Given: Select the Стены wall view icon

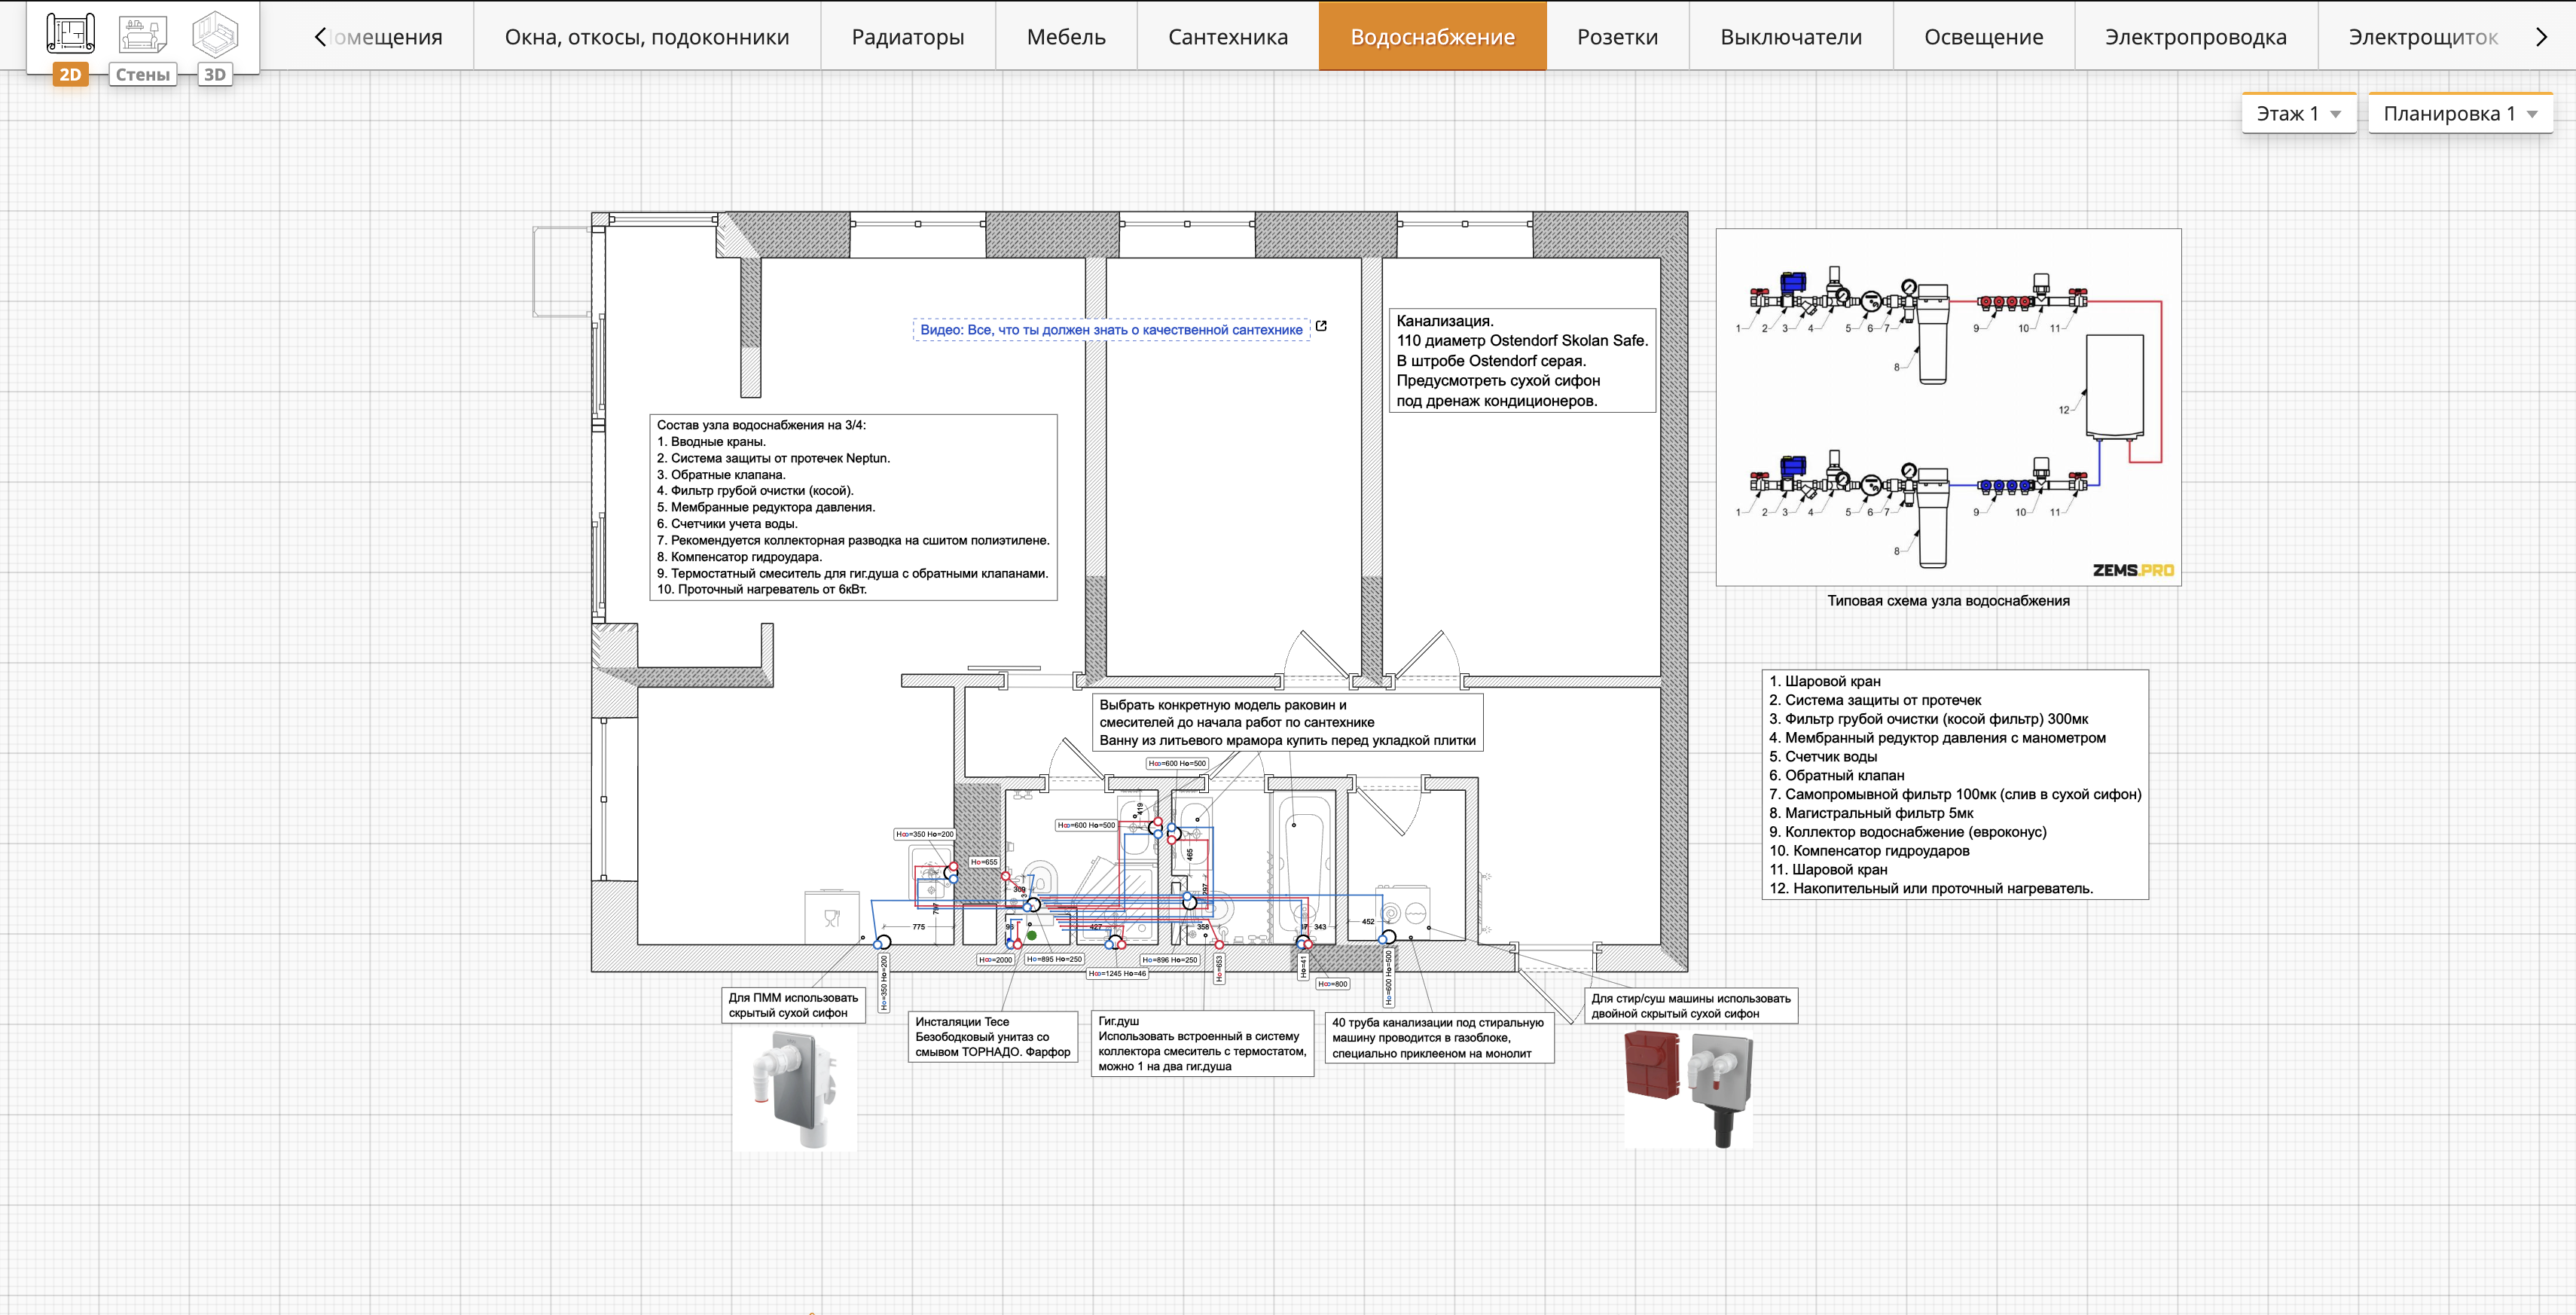Looking at the screenshot, I should tap(142, 46).
